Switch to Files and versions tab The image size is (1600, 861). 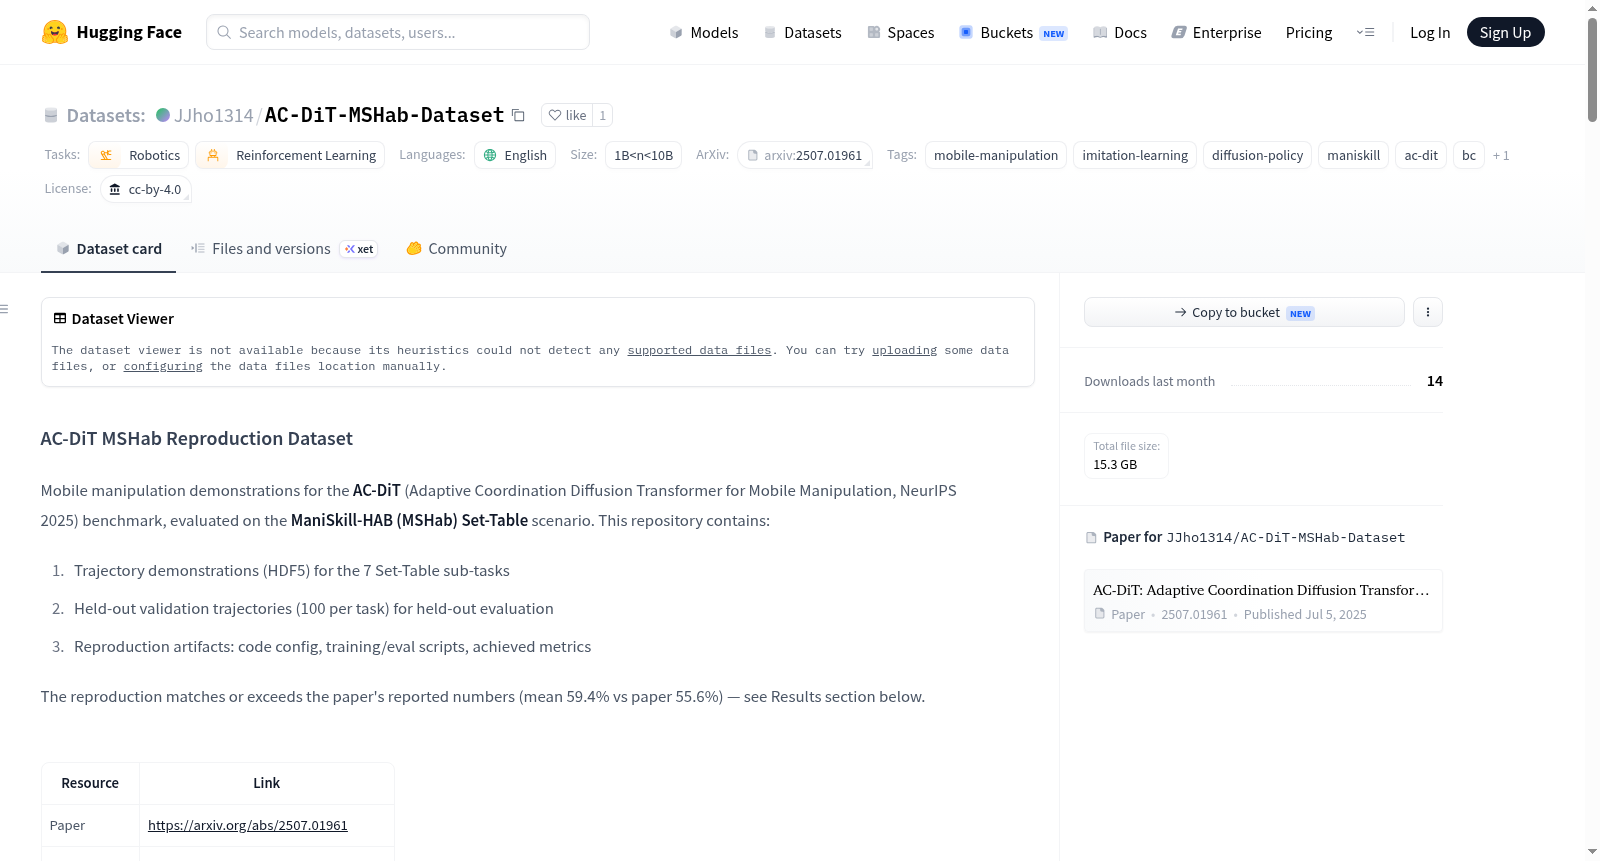284,249
